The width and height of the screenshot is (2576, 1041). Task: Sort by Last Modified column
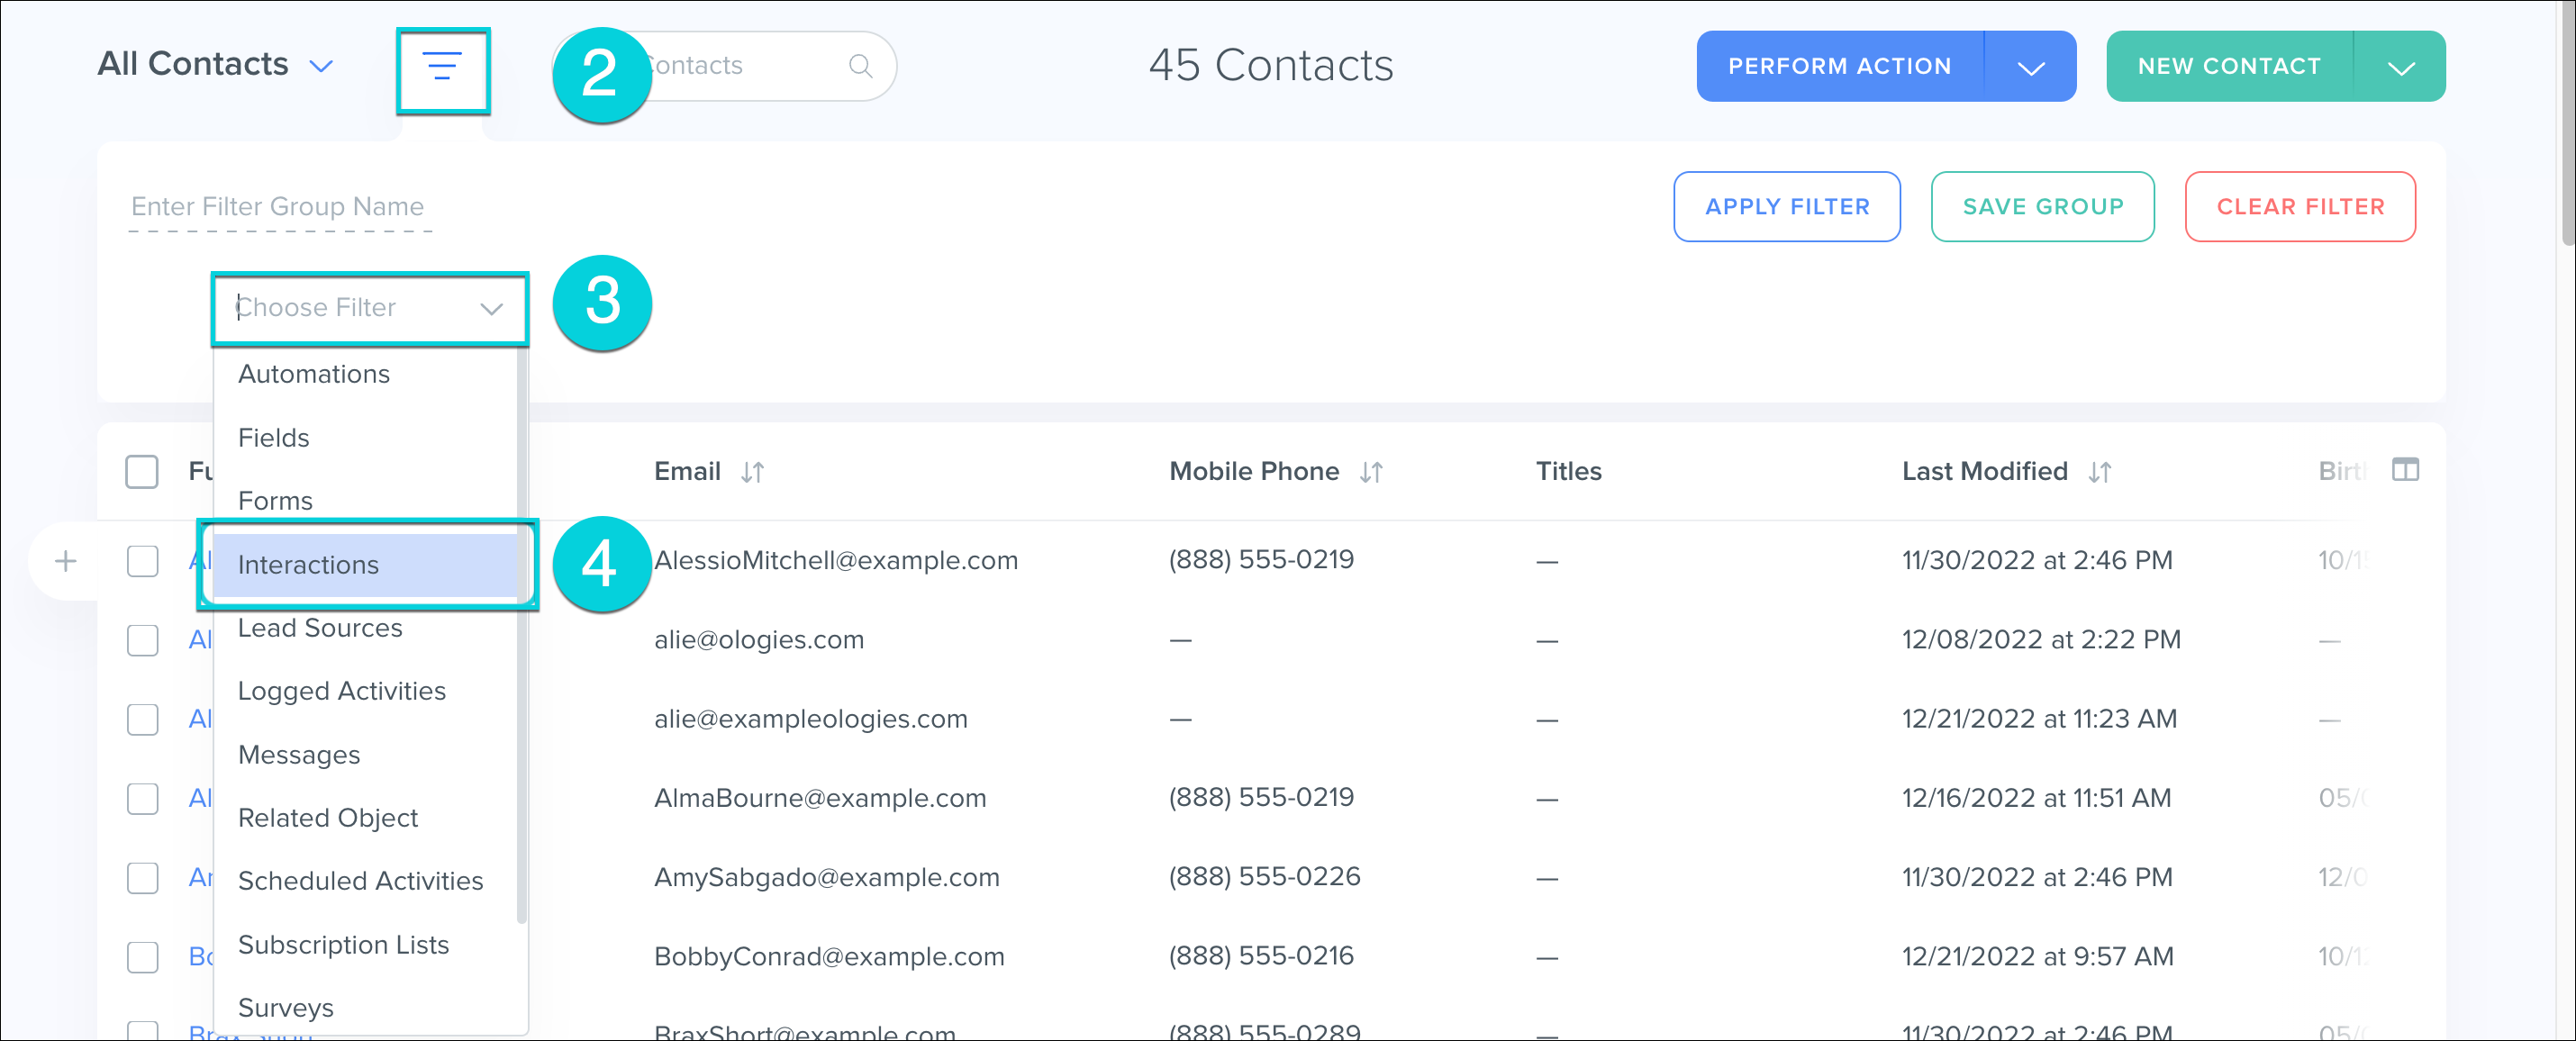click(x=2099, y=472)
